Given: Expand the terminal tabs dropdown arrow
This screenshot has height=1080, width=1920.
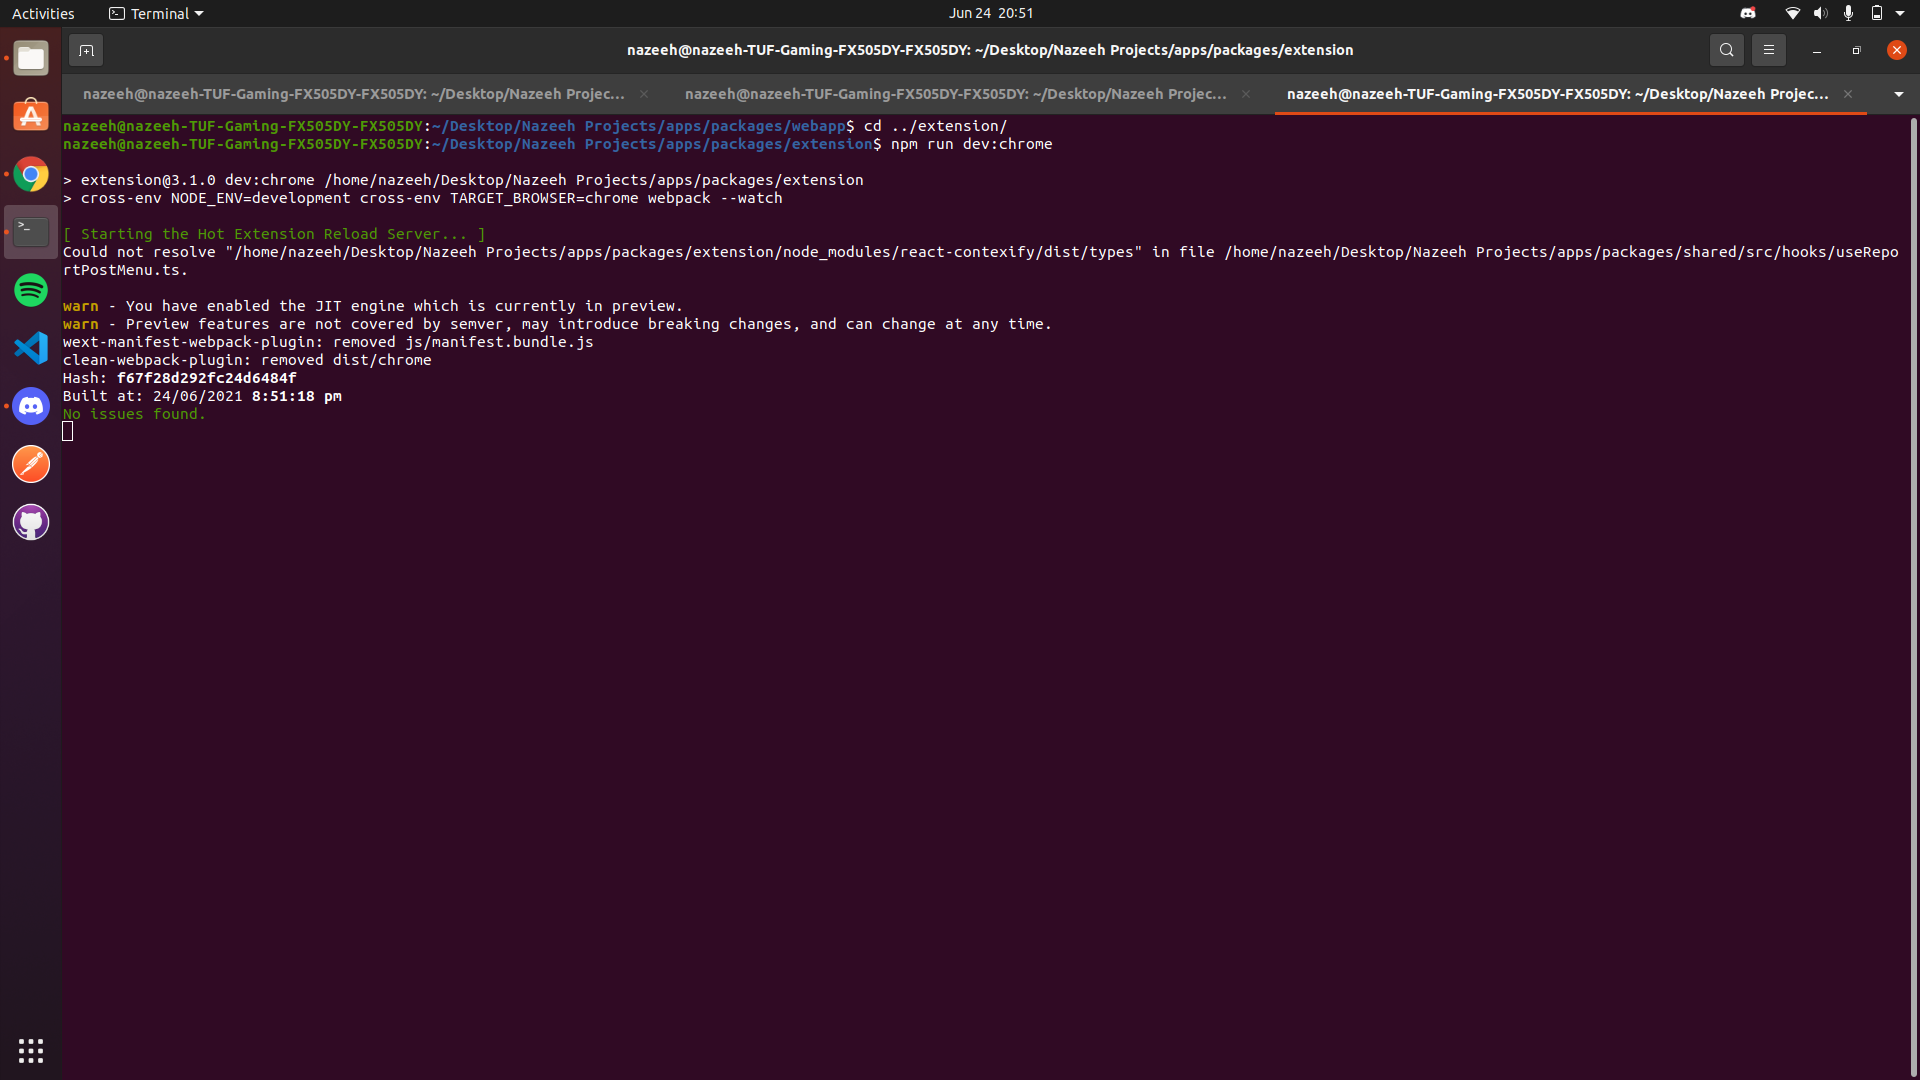Looking at the screenshot, I should point(1898,94).
